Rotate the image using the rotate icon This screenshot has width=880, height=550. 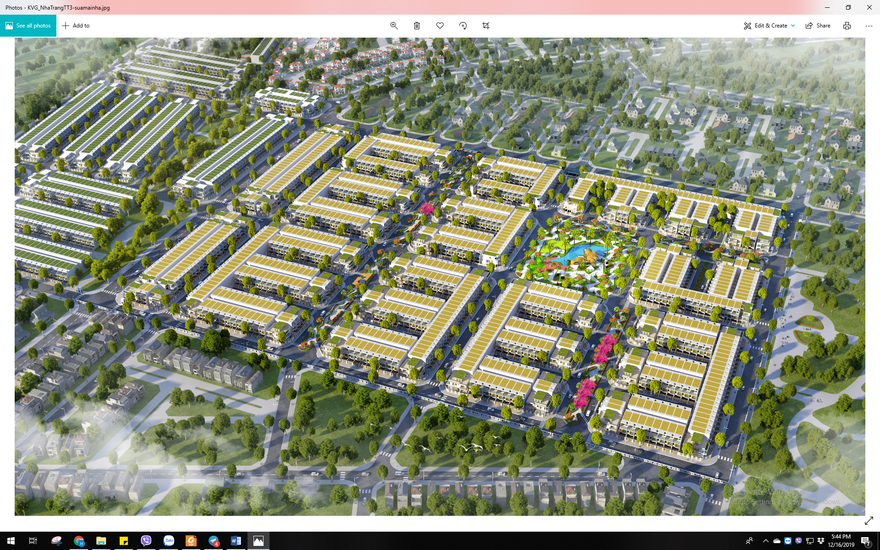coord(463,25)
